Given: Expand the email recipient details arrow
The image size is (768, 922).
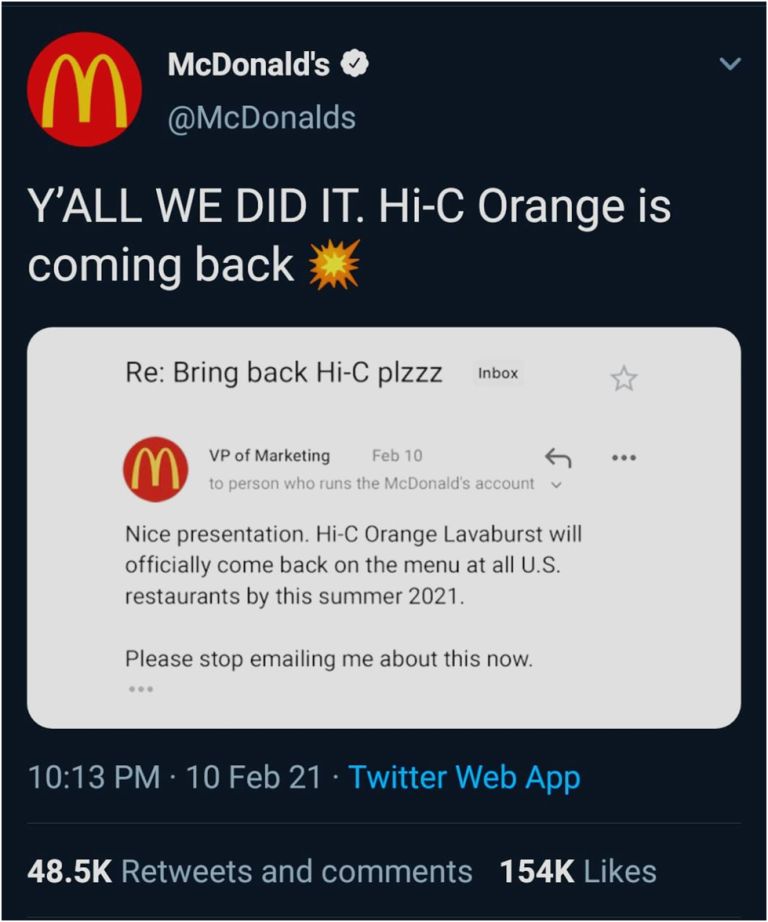Looking at the screenshot, I should (558, 485).
